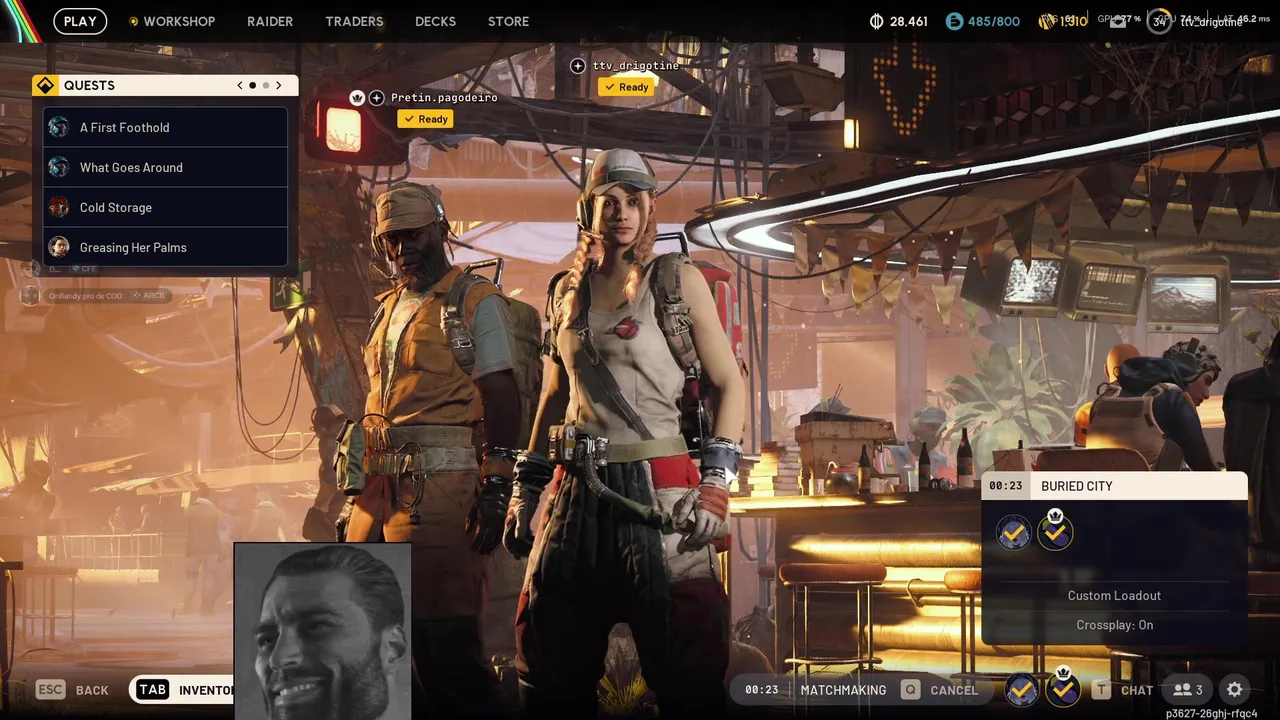
Task: Select the ttv_drigotine squad name label
Action: tap(636, 65)
